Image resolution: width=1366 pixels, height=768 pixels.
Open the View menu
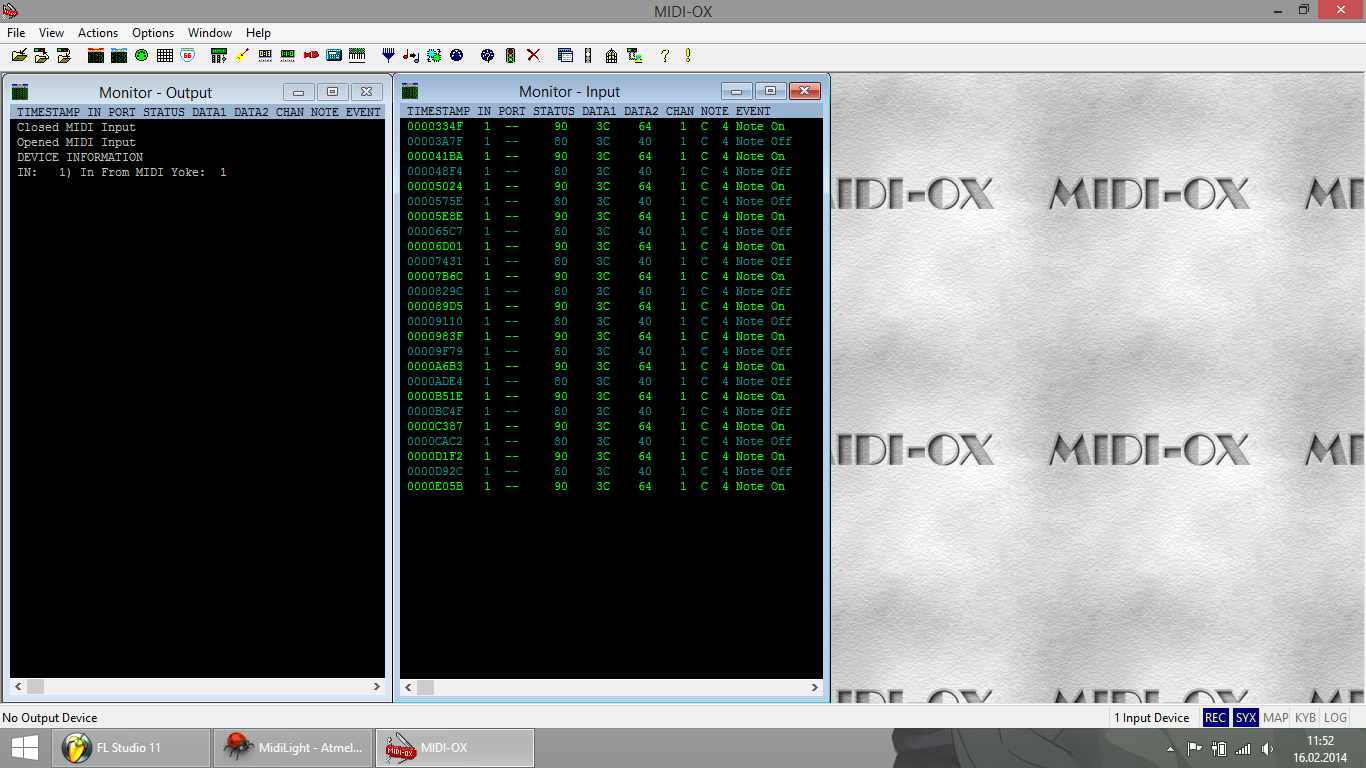coord(51,33)
